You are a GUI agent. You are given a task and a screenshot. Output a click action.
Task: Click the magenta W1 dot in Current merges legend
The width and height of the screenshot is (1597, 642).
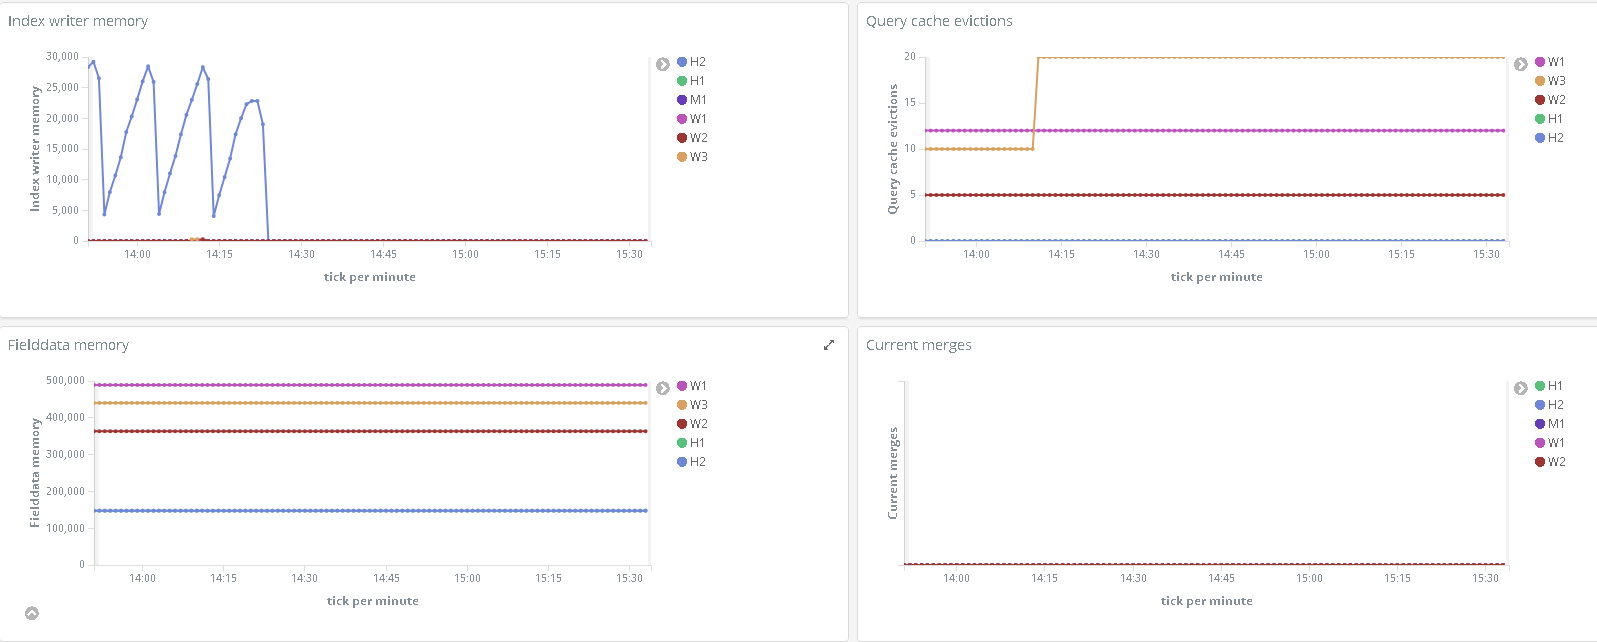pyautogui.click(x=1540, y=443)
